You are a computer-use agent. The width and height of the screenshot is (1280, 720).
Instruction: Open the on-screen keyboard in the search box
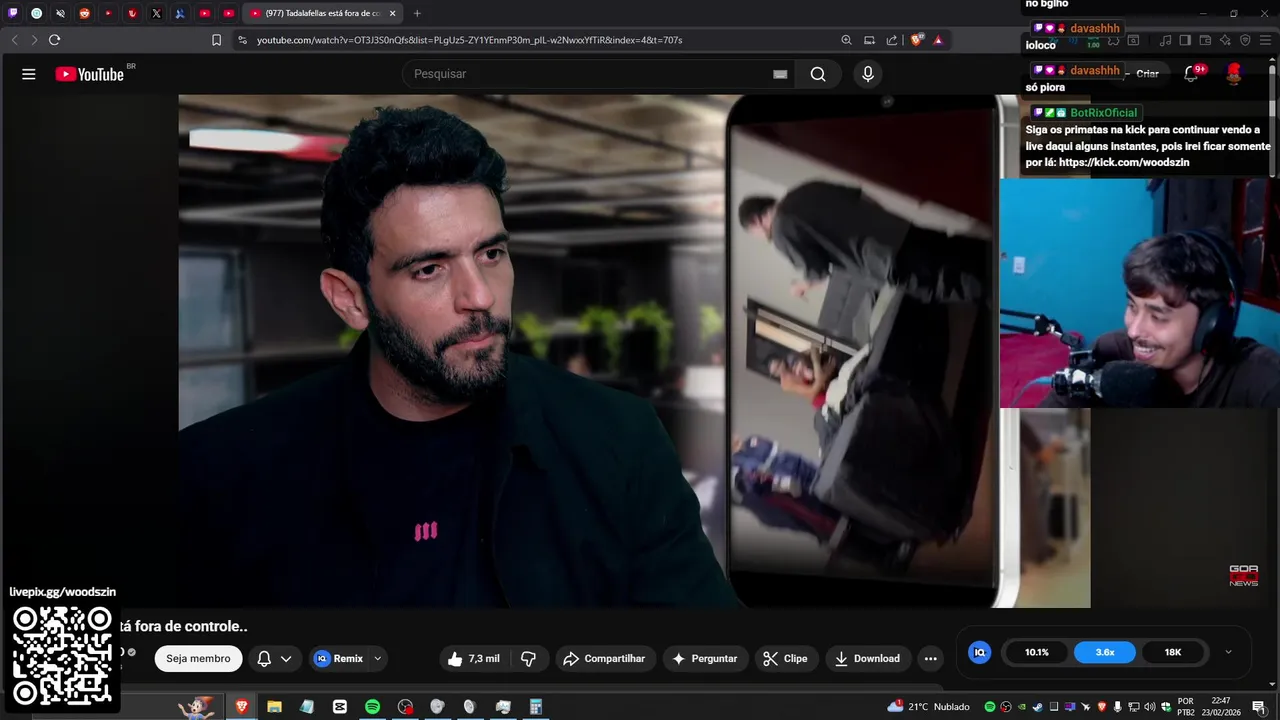[780, 74]
